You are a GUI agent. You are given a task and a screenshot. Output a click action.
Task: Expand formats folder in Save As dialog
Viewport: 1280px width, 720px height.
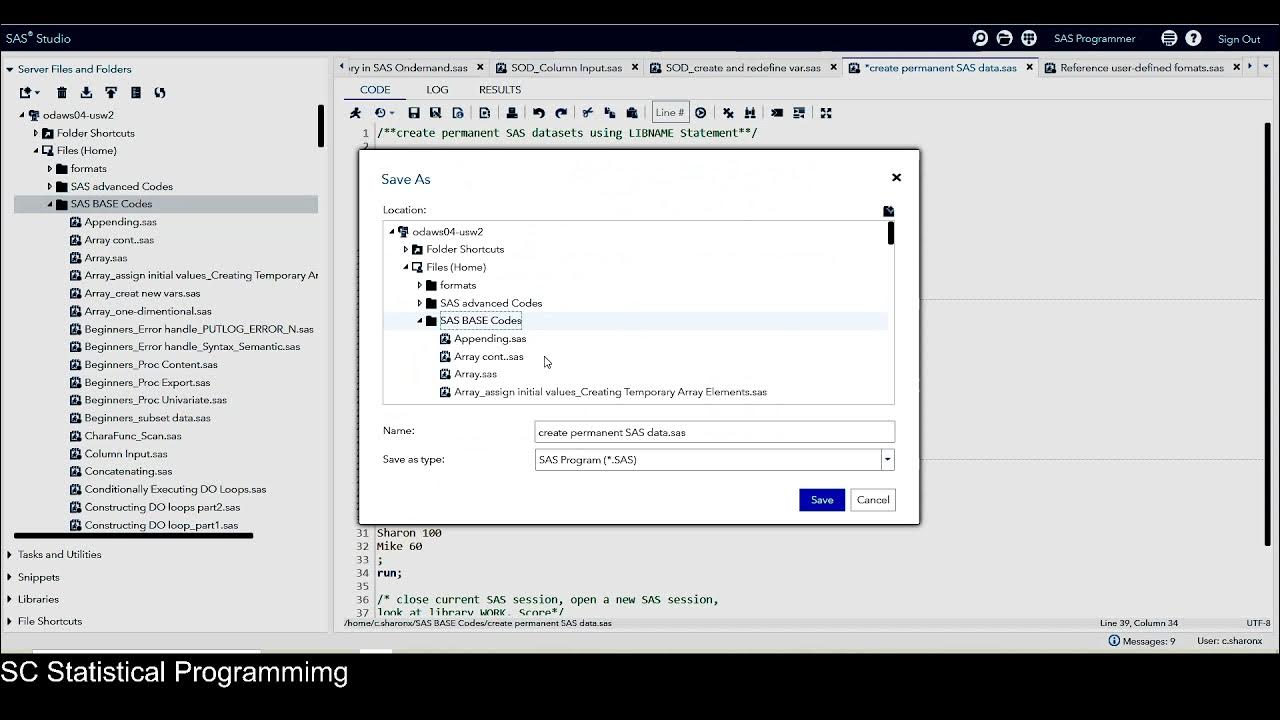click(420, 285)
